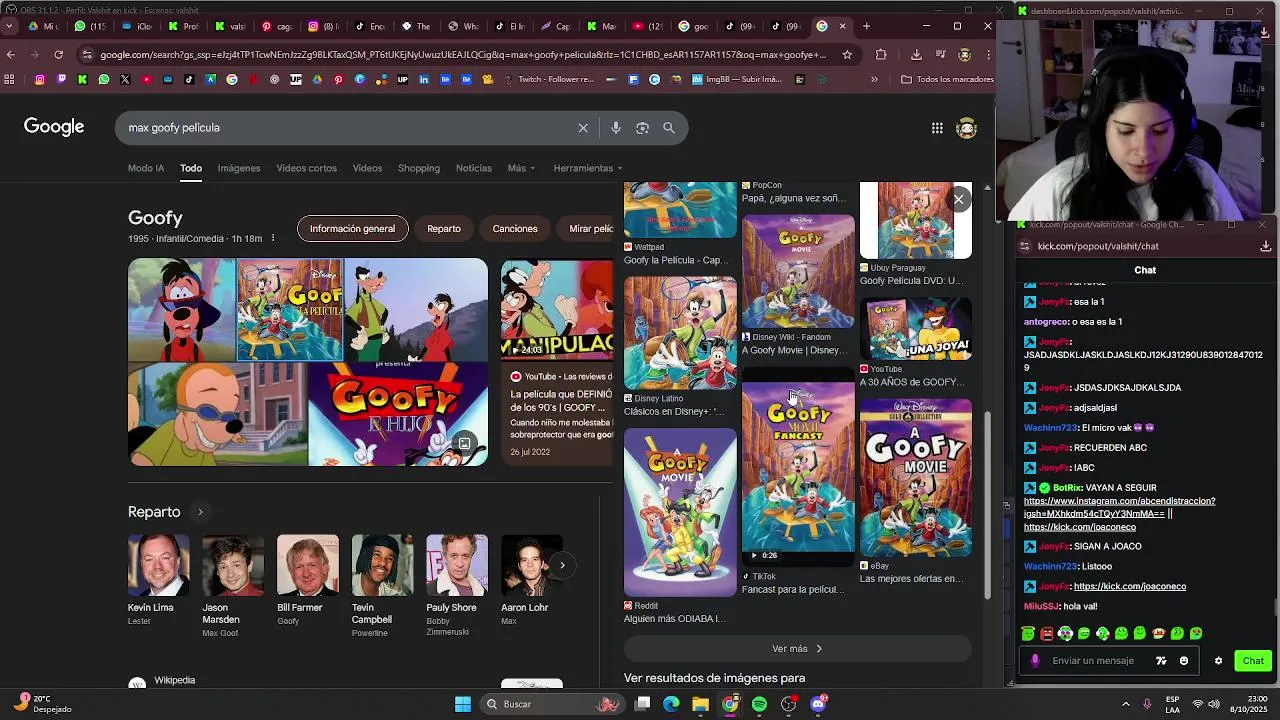Image resolution: width=1280 pixels, height=720 pixels.
Task: Open chat emoji picker smiley
Action: coord(1184,661)
